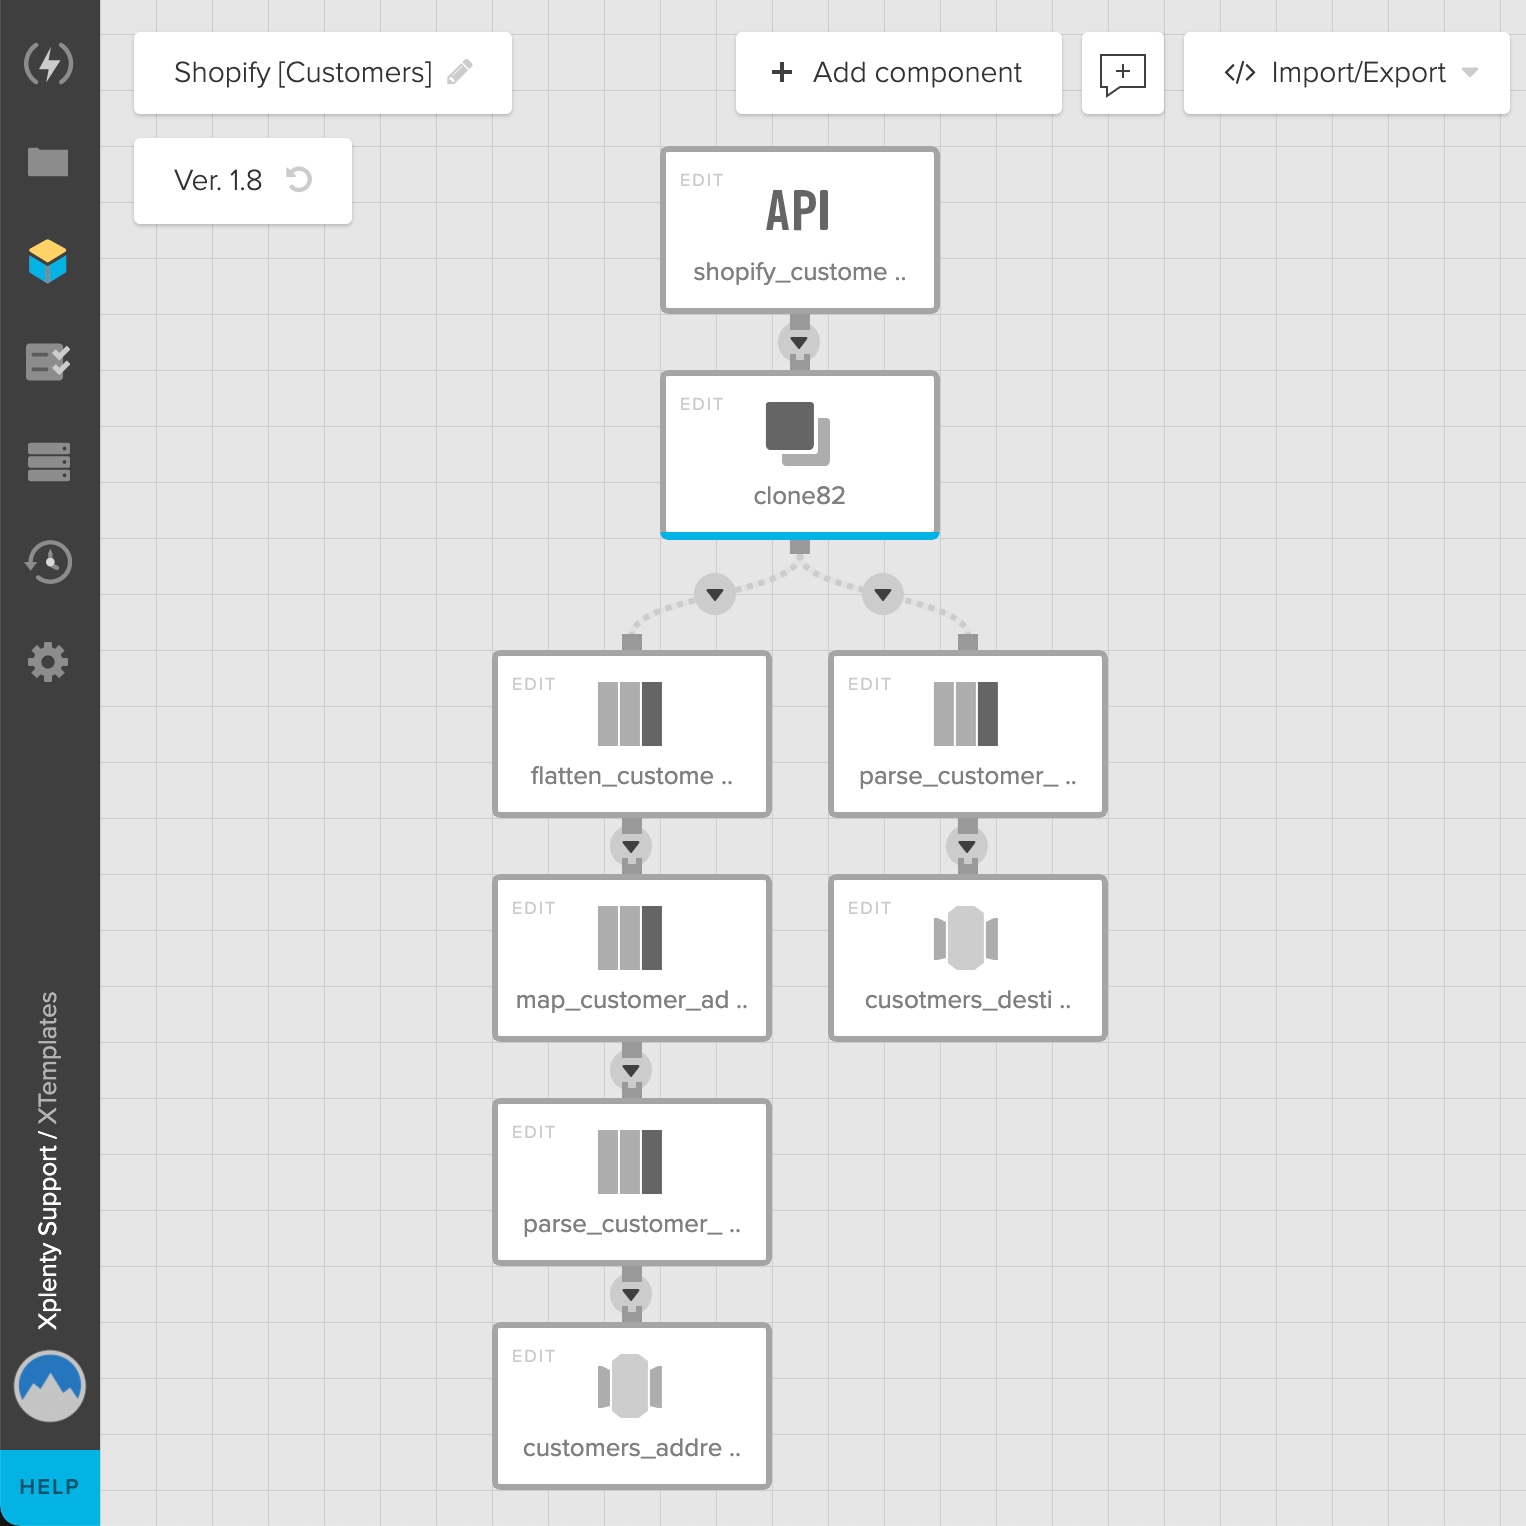
Task: Select the clone82 component node
Action: 799,455
